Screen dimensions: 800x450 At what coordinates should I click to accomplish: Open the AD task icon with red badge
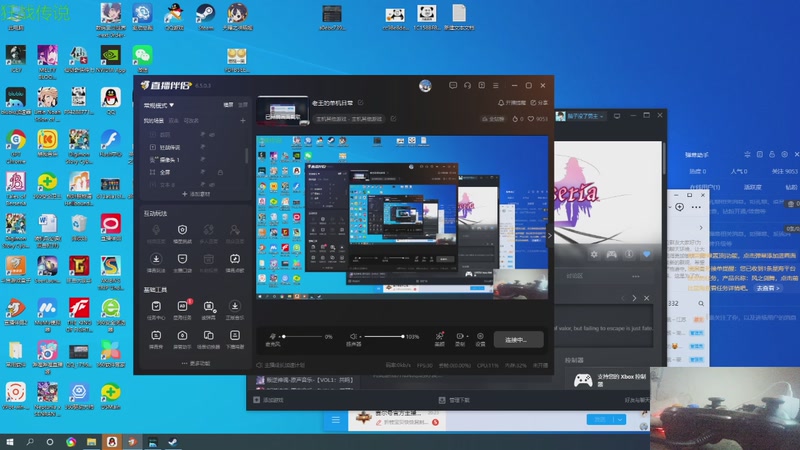[x=183, y=306]
